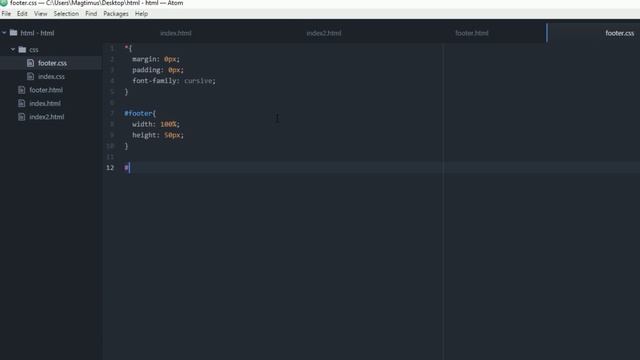Click line number 1 in gutter
This screenshot has height=360, width=640.
[x=112, y=48]
